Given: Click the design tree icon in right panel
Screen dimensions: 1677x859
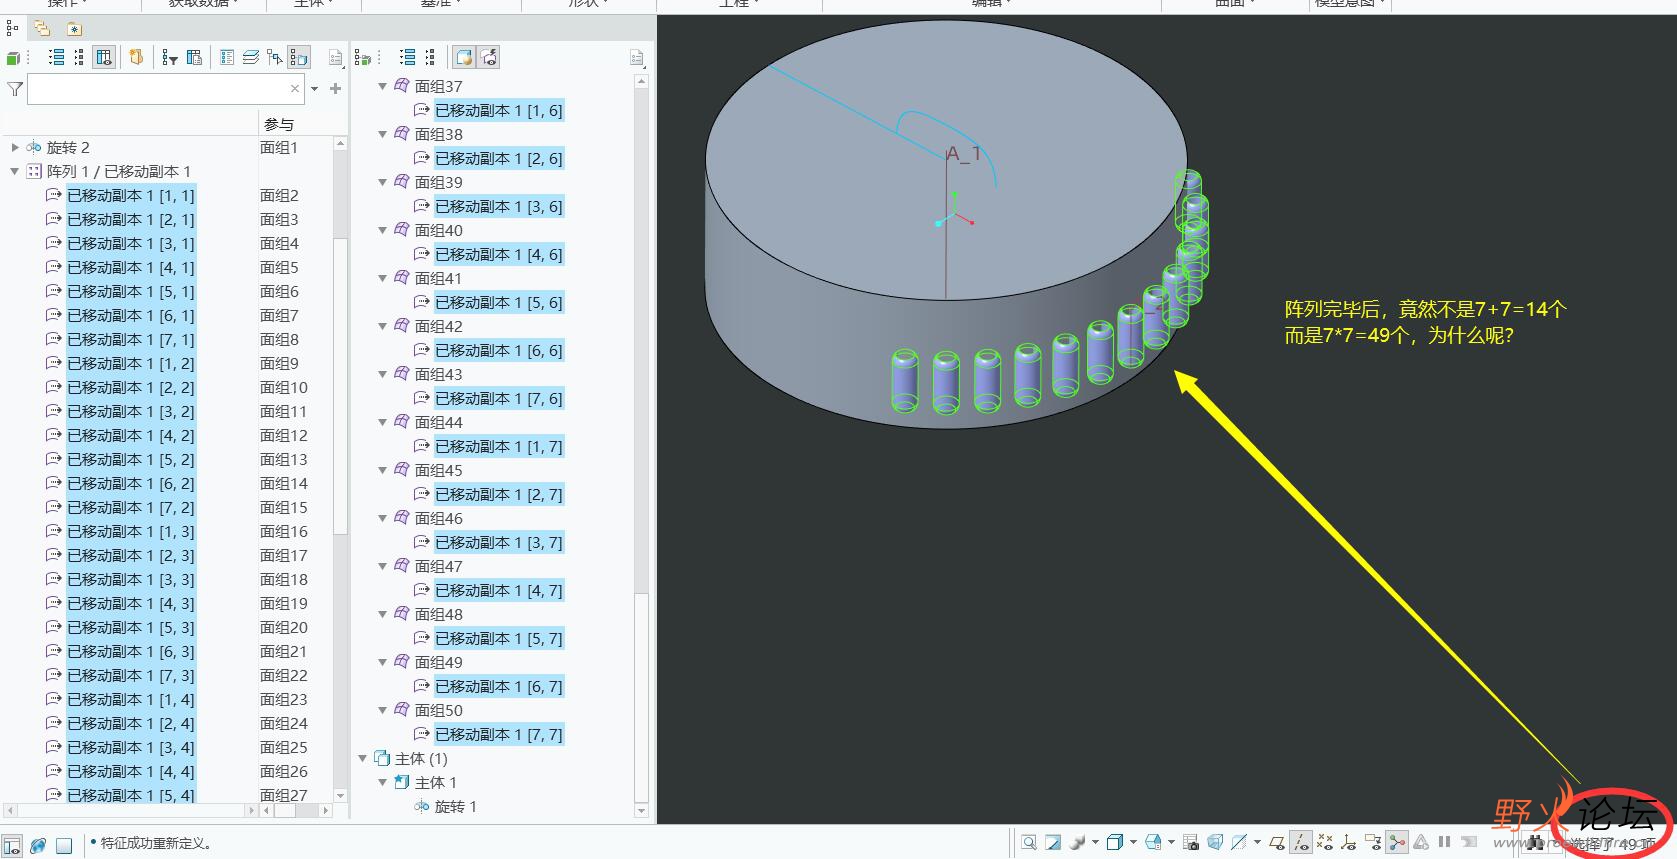Looking at the screenshot, I should [x=363, y=58].
